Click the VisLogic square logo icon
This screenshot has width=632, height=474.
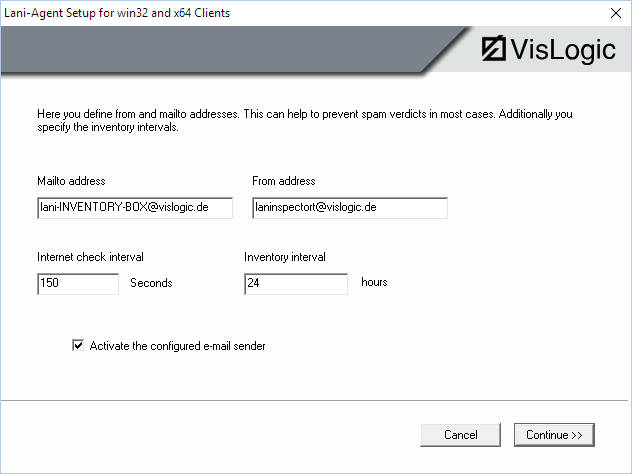pos(493,51)
